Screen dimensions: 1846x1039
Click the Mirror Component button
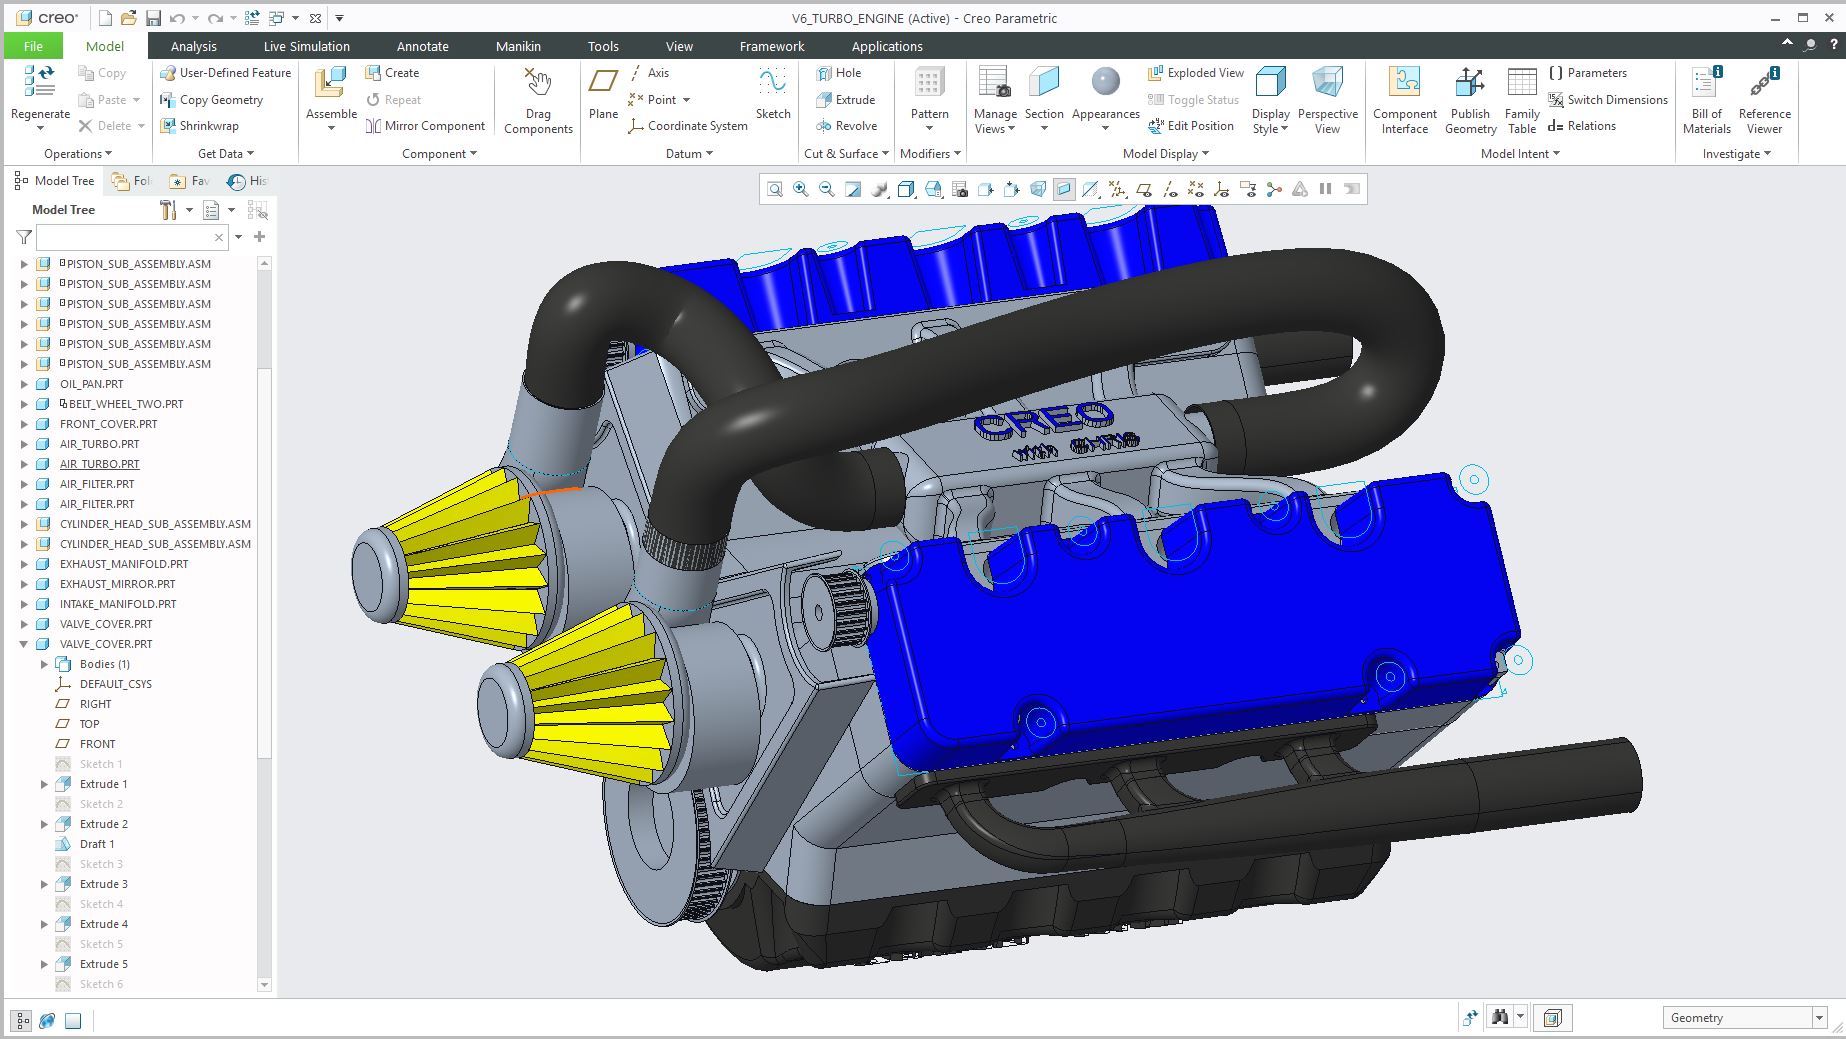click(x=425, y=126)
